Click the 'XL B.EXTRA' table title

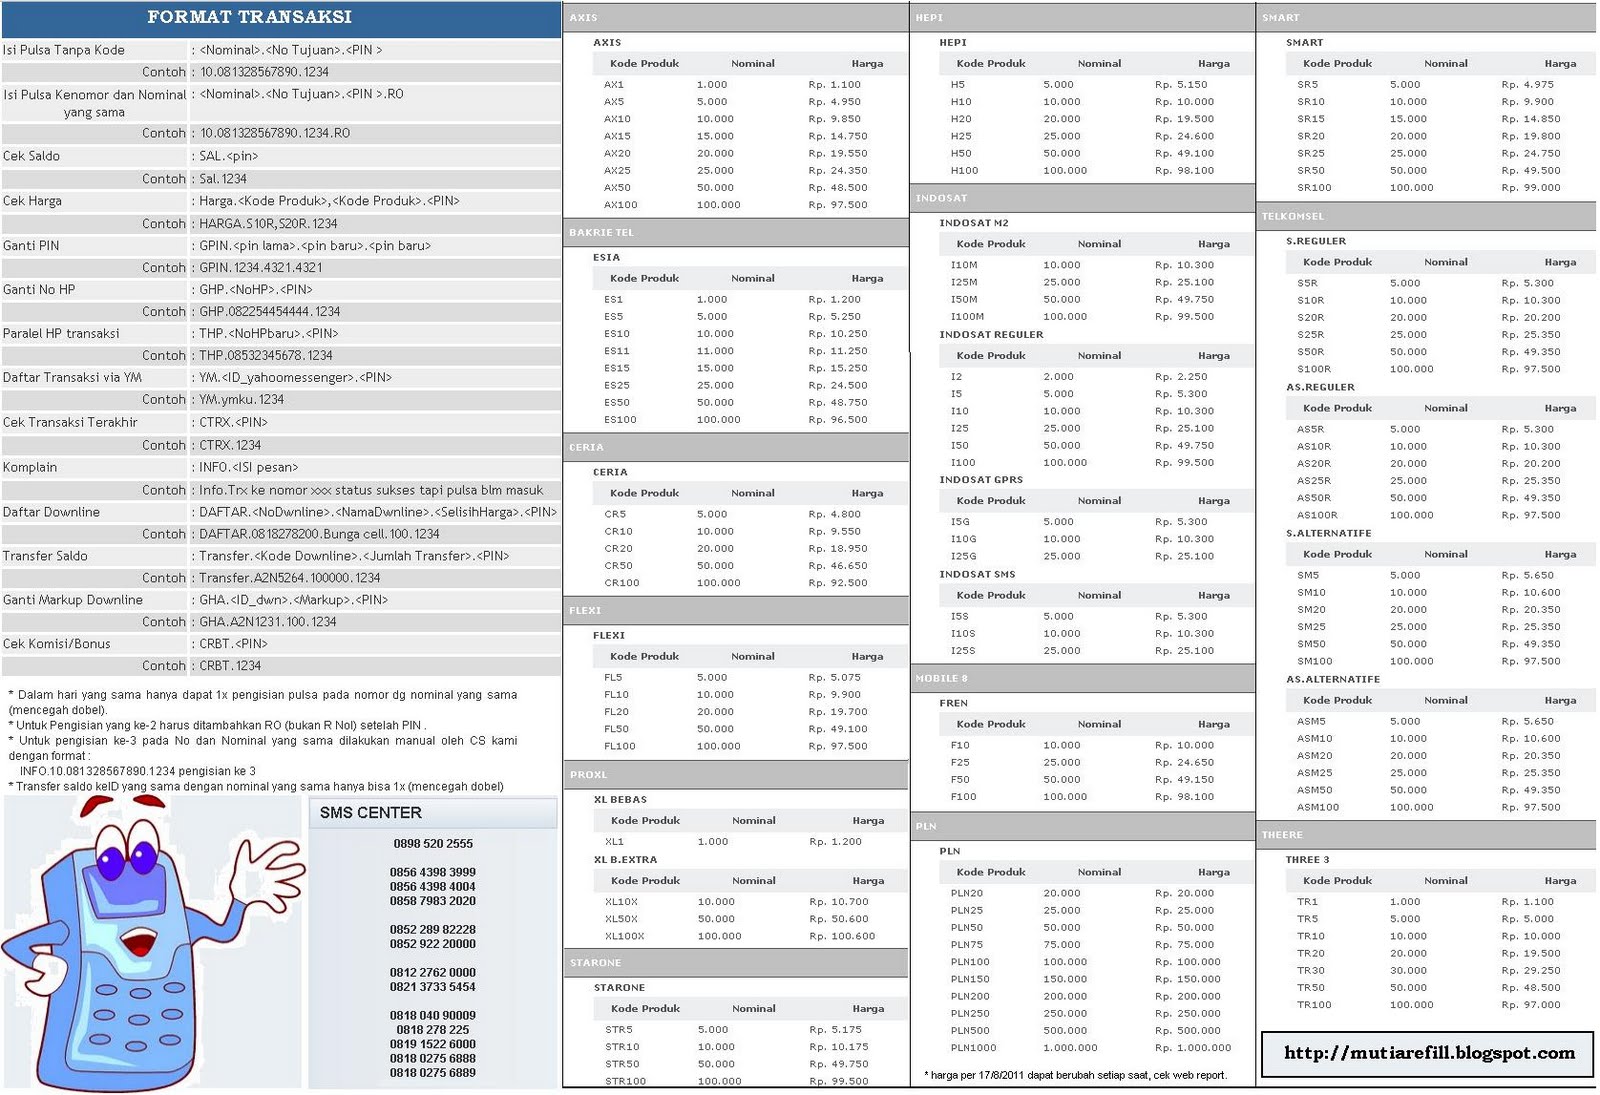[625, 860]
